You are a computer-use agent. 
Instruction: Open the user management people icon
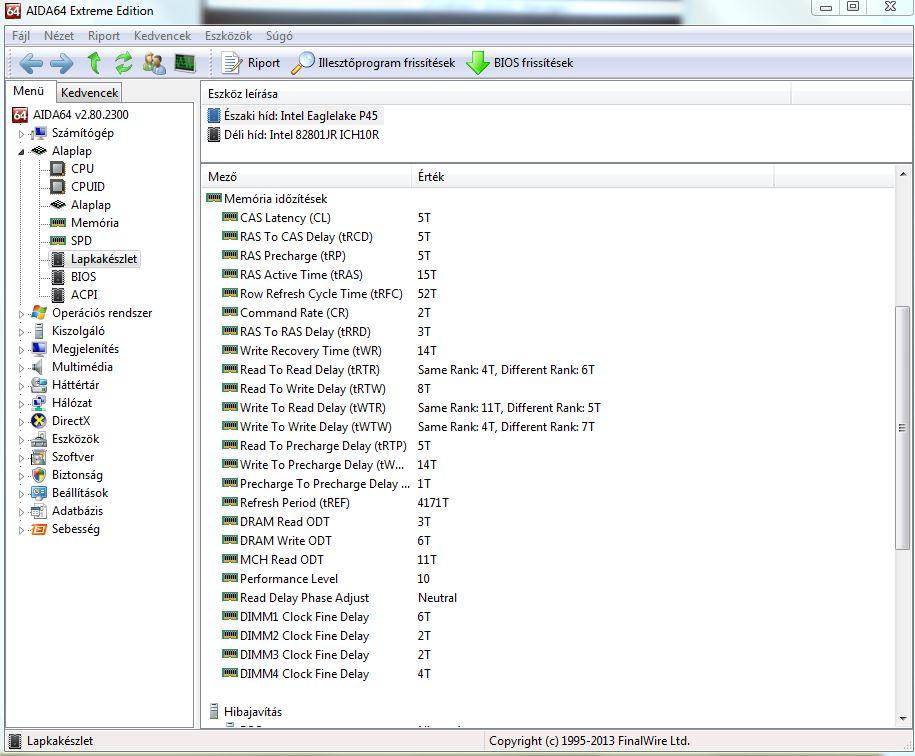pyautogui.click(x=154, y=63)
